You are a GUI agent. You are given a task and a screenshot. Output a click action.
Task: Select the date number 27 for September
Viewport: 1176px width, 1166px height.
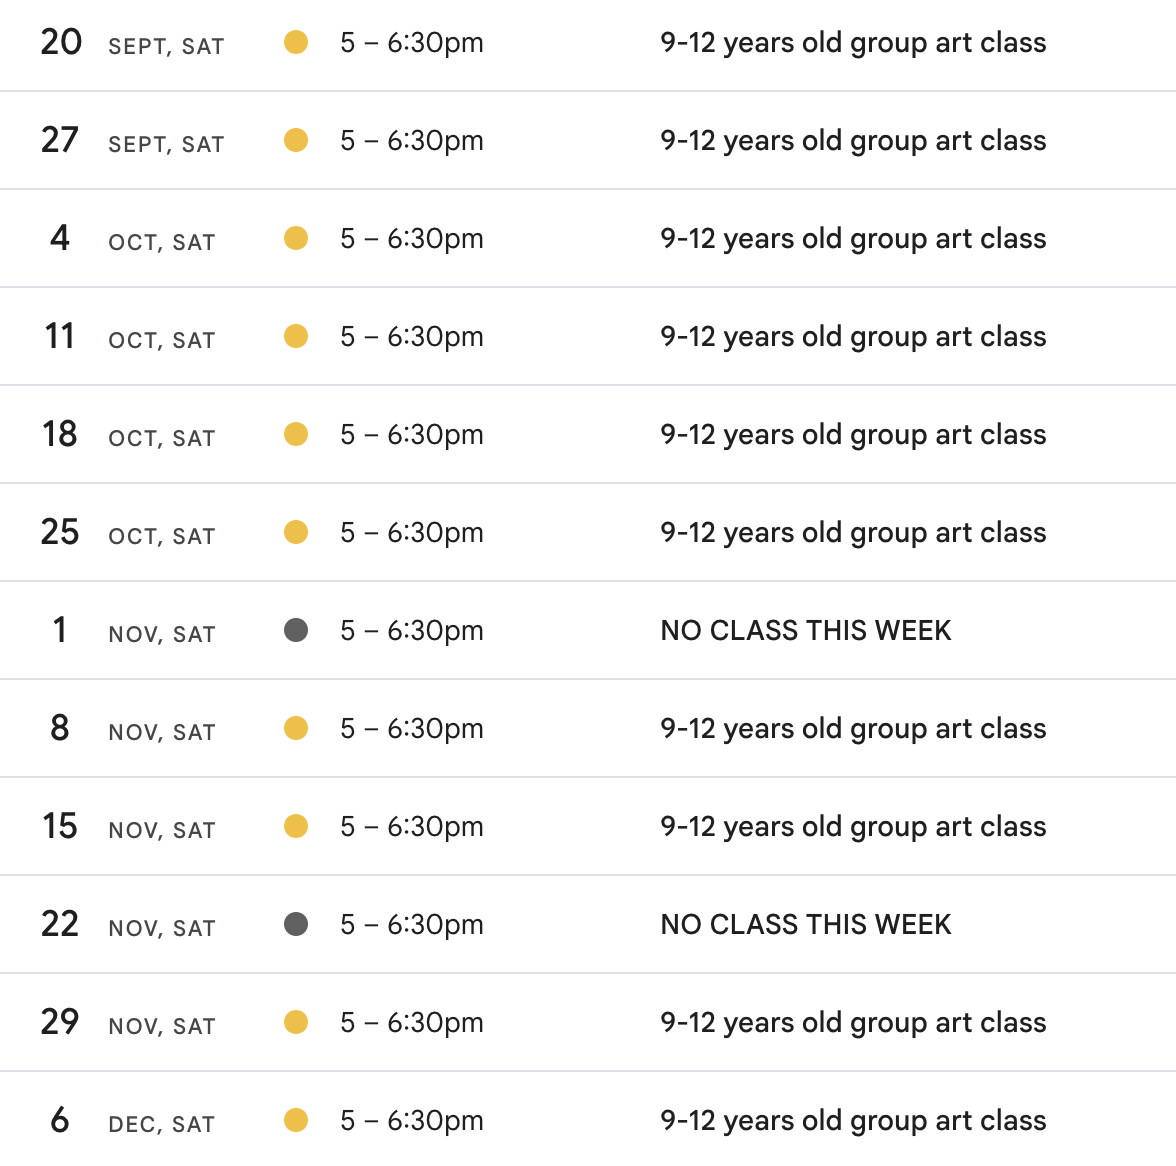click(x=60, y=140)
